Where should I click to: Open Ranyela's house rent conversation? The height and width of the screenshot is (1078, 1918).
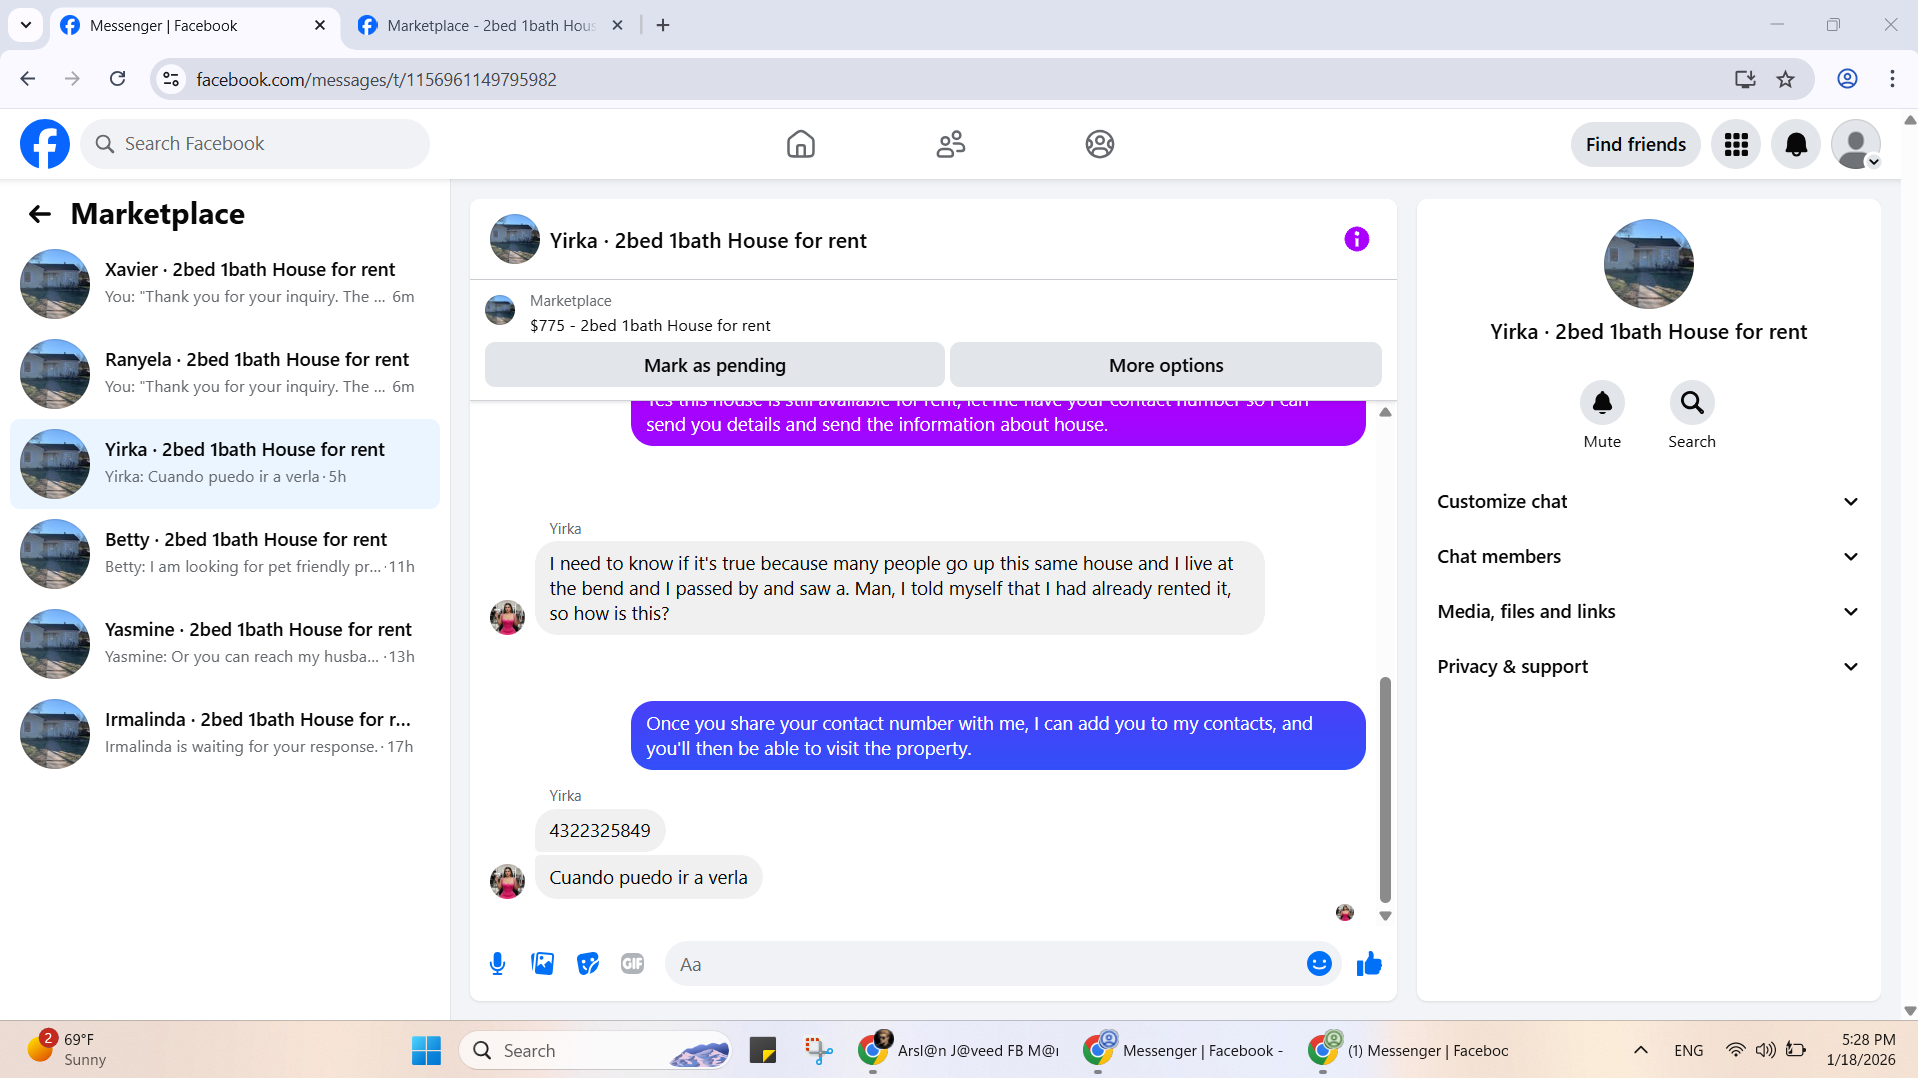(x=225, y=374)
